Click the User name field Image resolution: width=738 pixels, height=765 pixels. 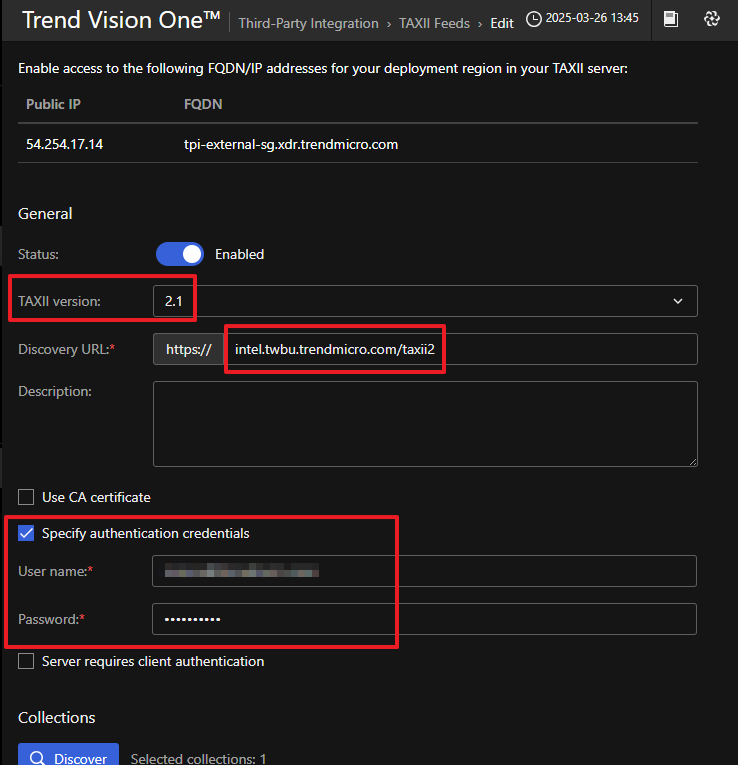click(425, 571)
